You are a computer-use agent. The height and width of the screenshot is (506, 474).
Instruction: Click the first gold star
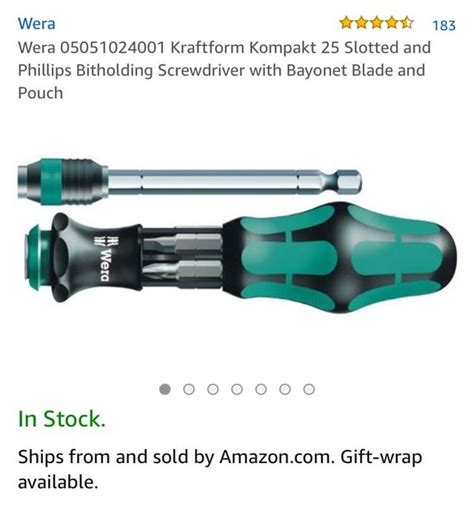tap(346, 23)
